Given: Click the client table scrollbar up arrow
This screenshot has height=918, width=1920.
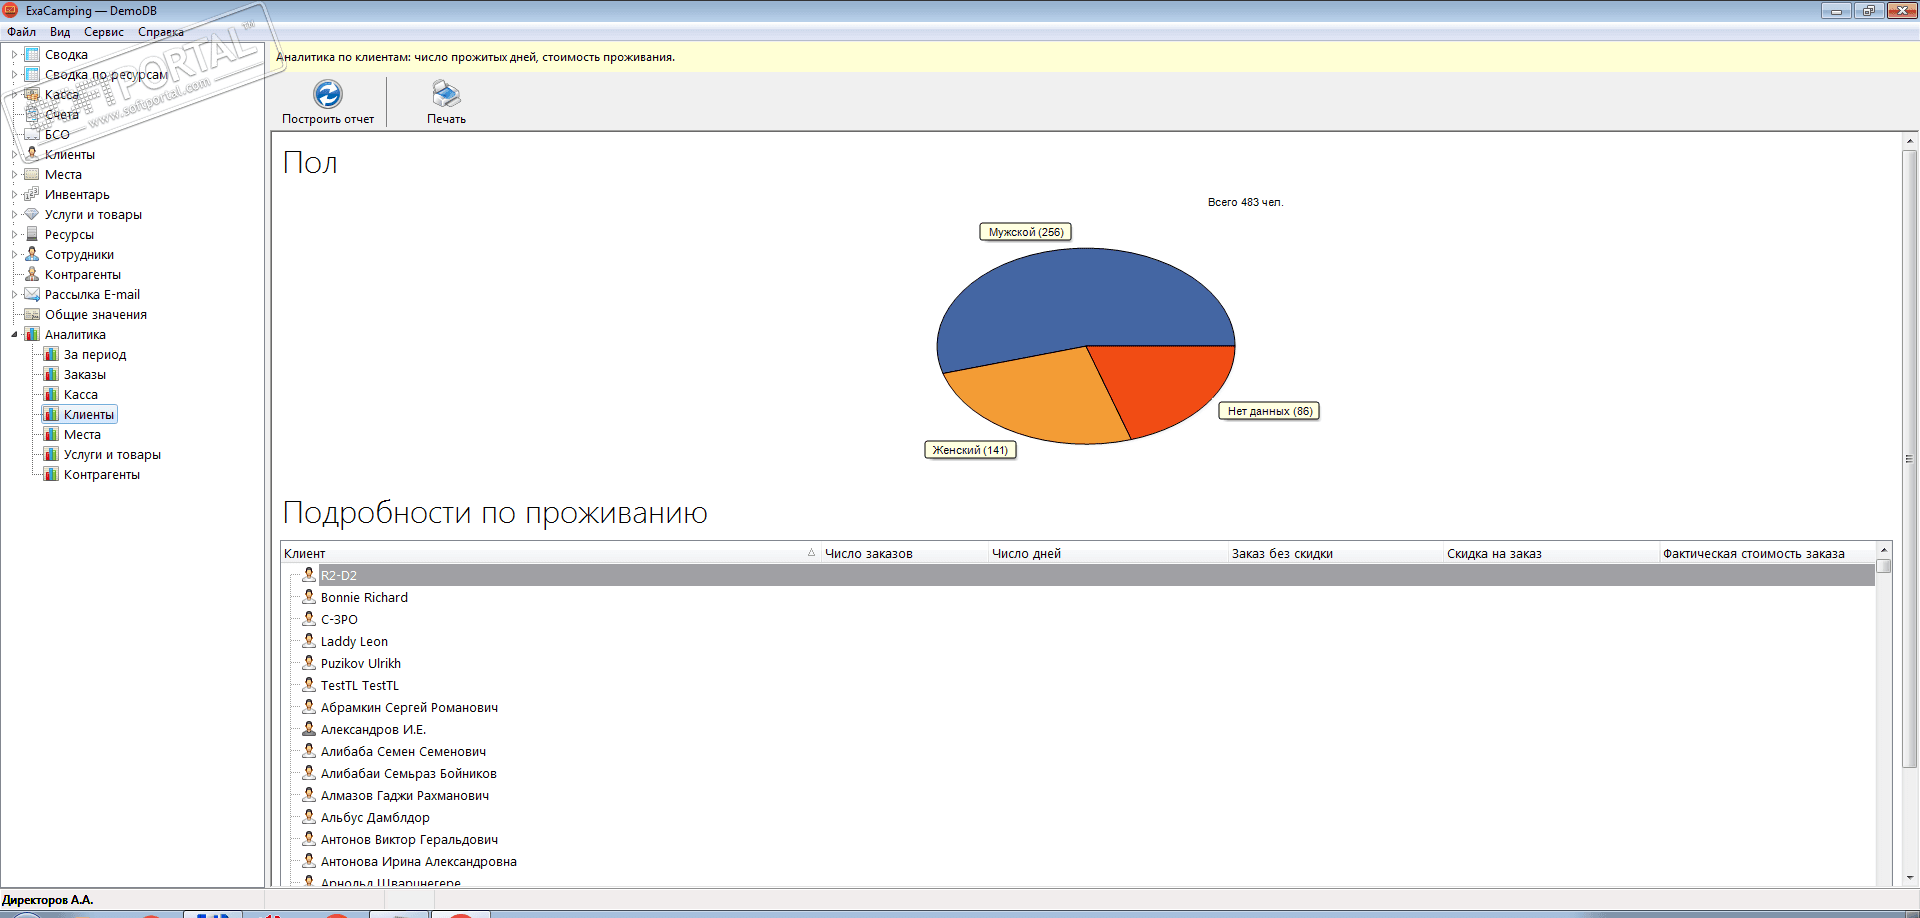Looking at the screenshot, I should tap(1884, 551).
